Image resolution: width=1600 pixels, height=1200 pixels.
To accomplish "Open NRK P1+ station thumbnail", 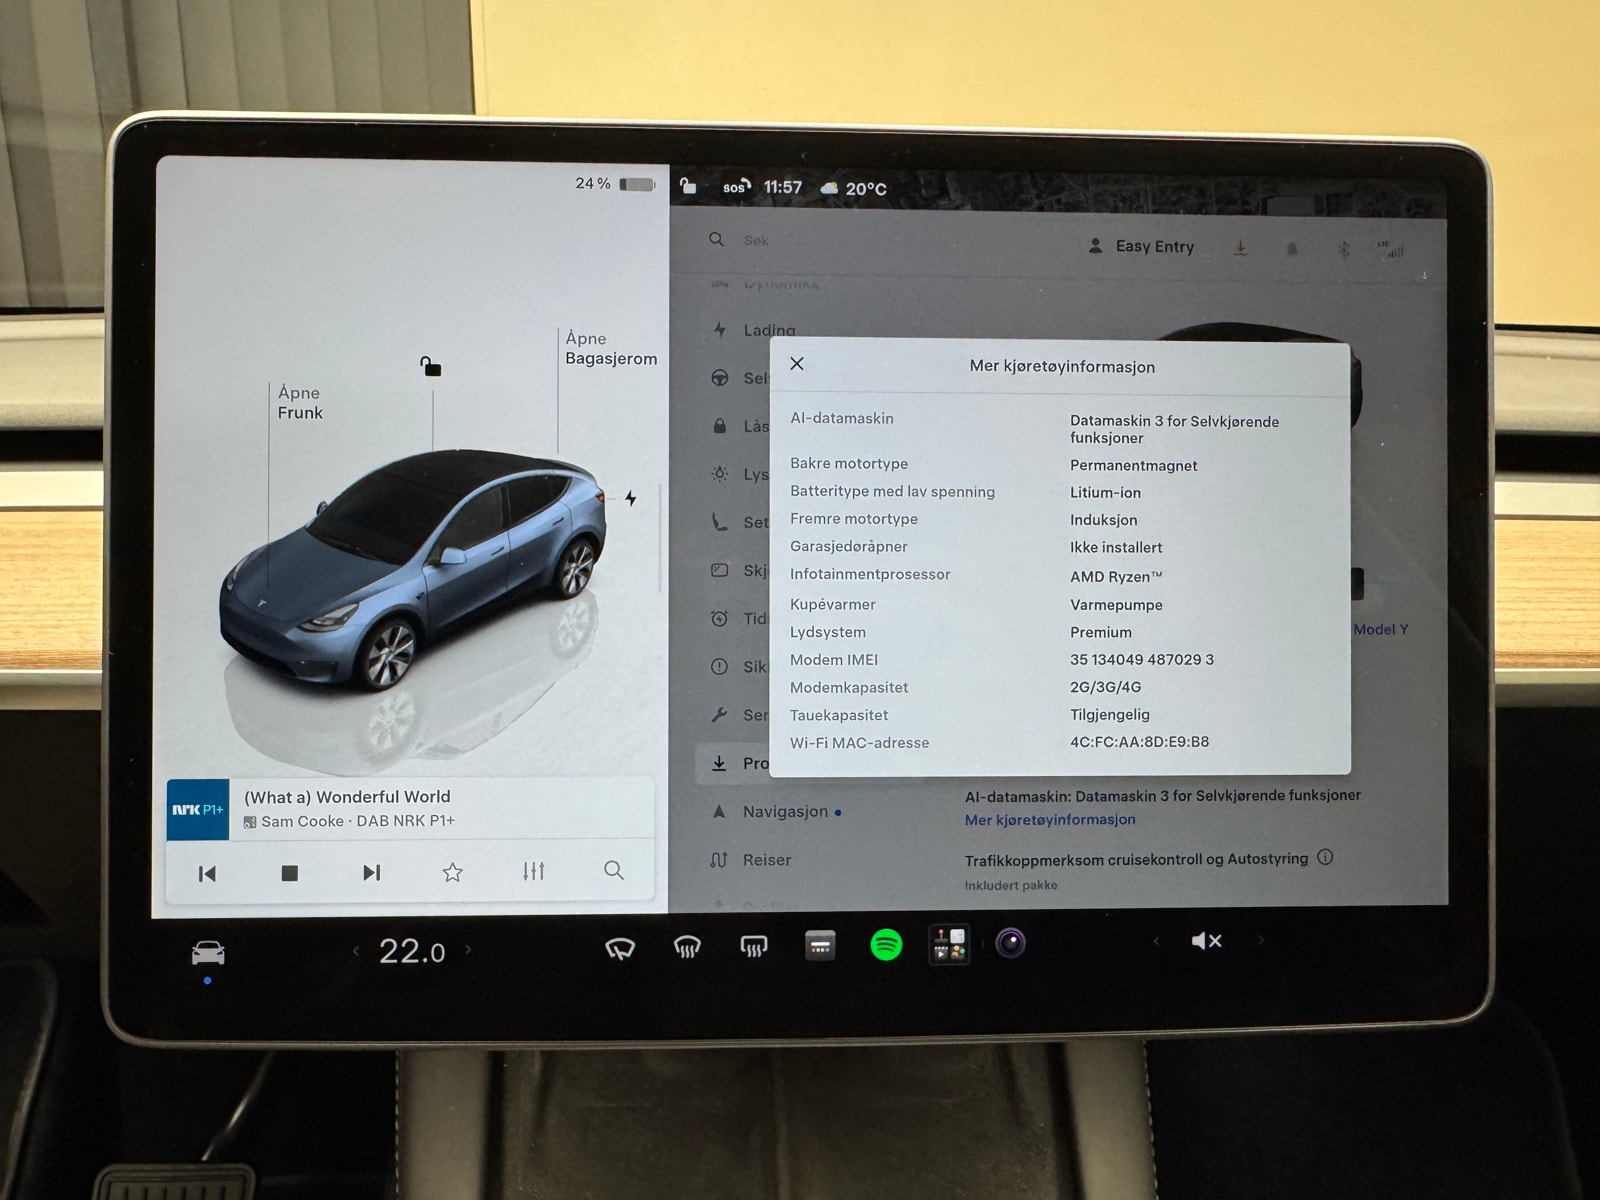I will pyautogui.click(x=198, y=810).
